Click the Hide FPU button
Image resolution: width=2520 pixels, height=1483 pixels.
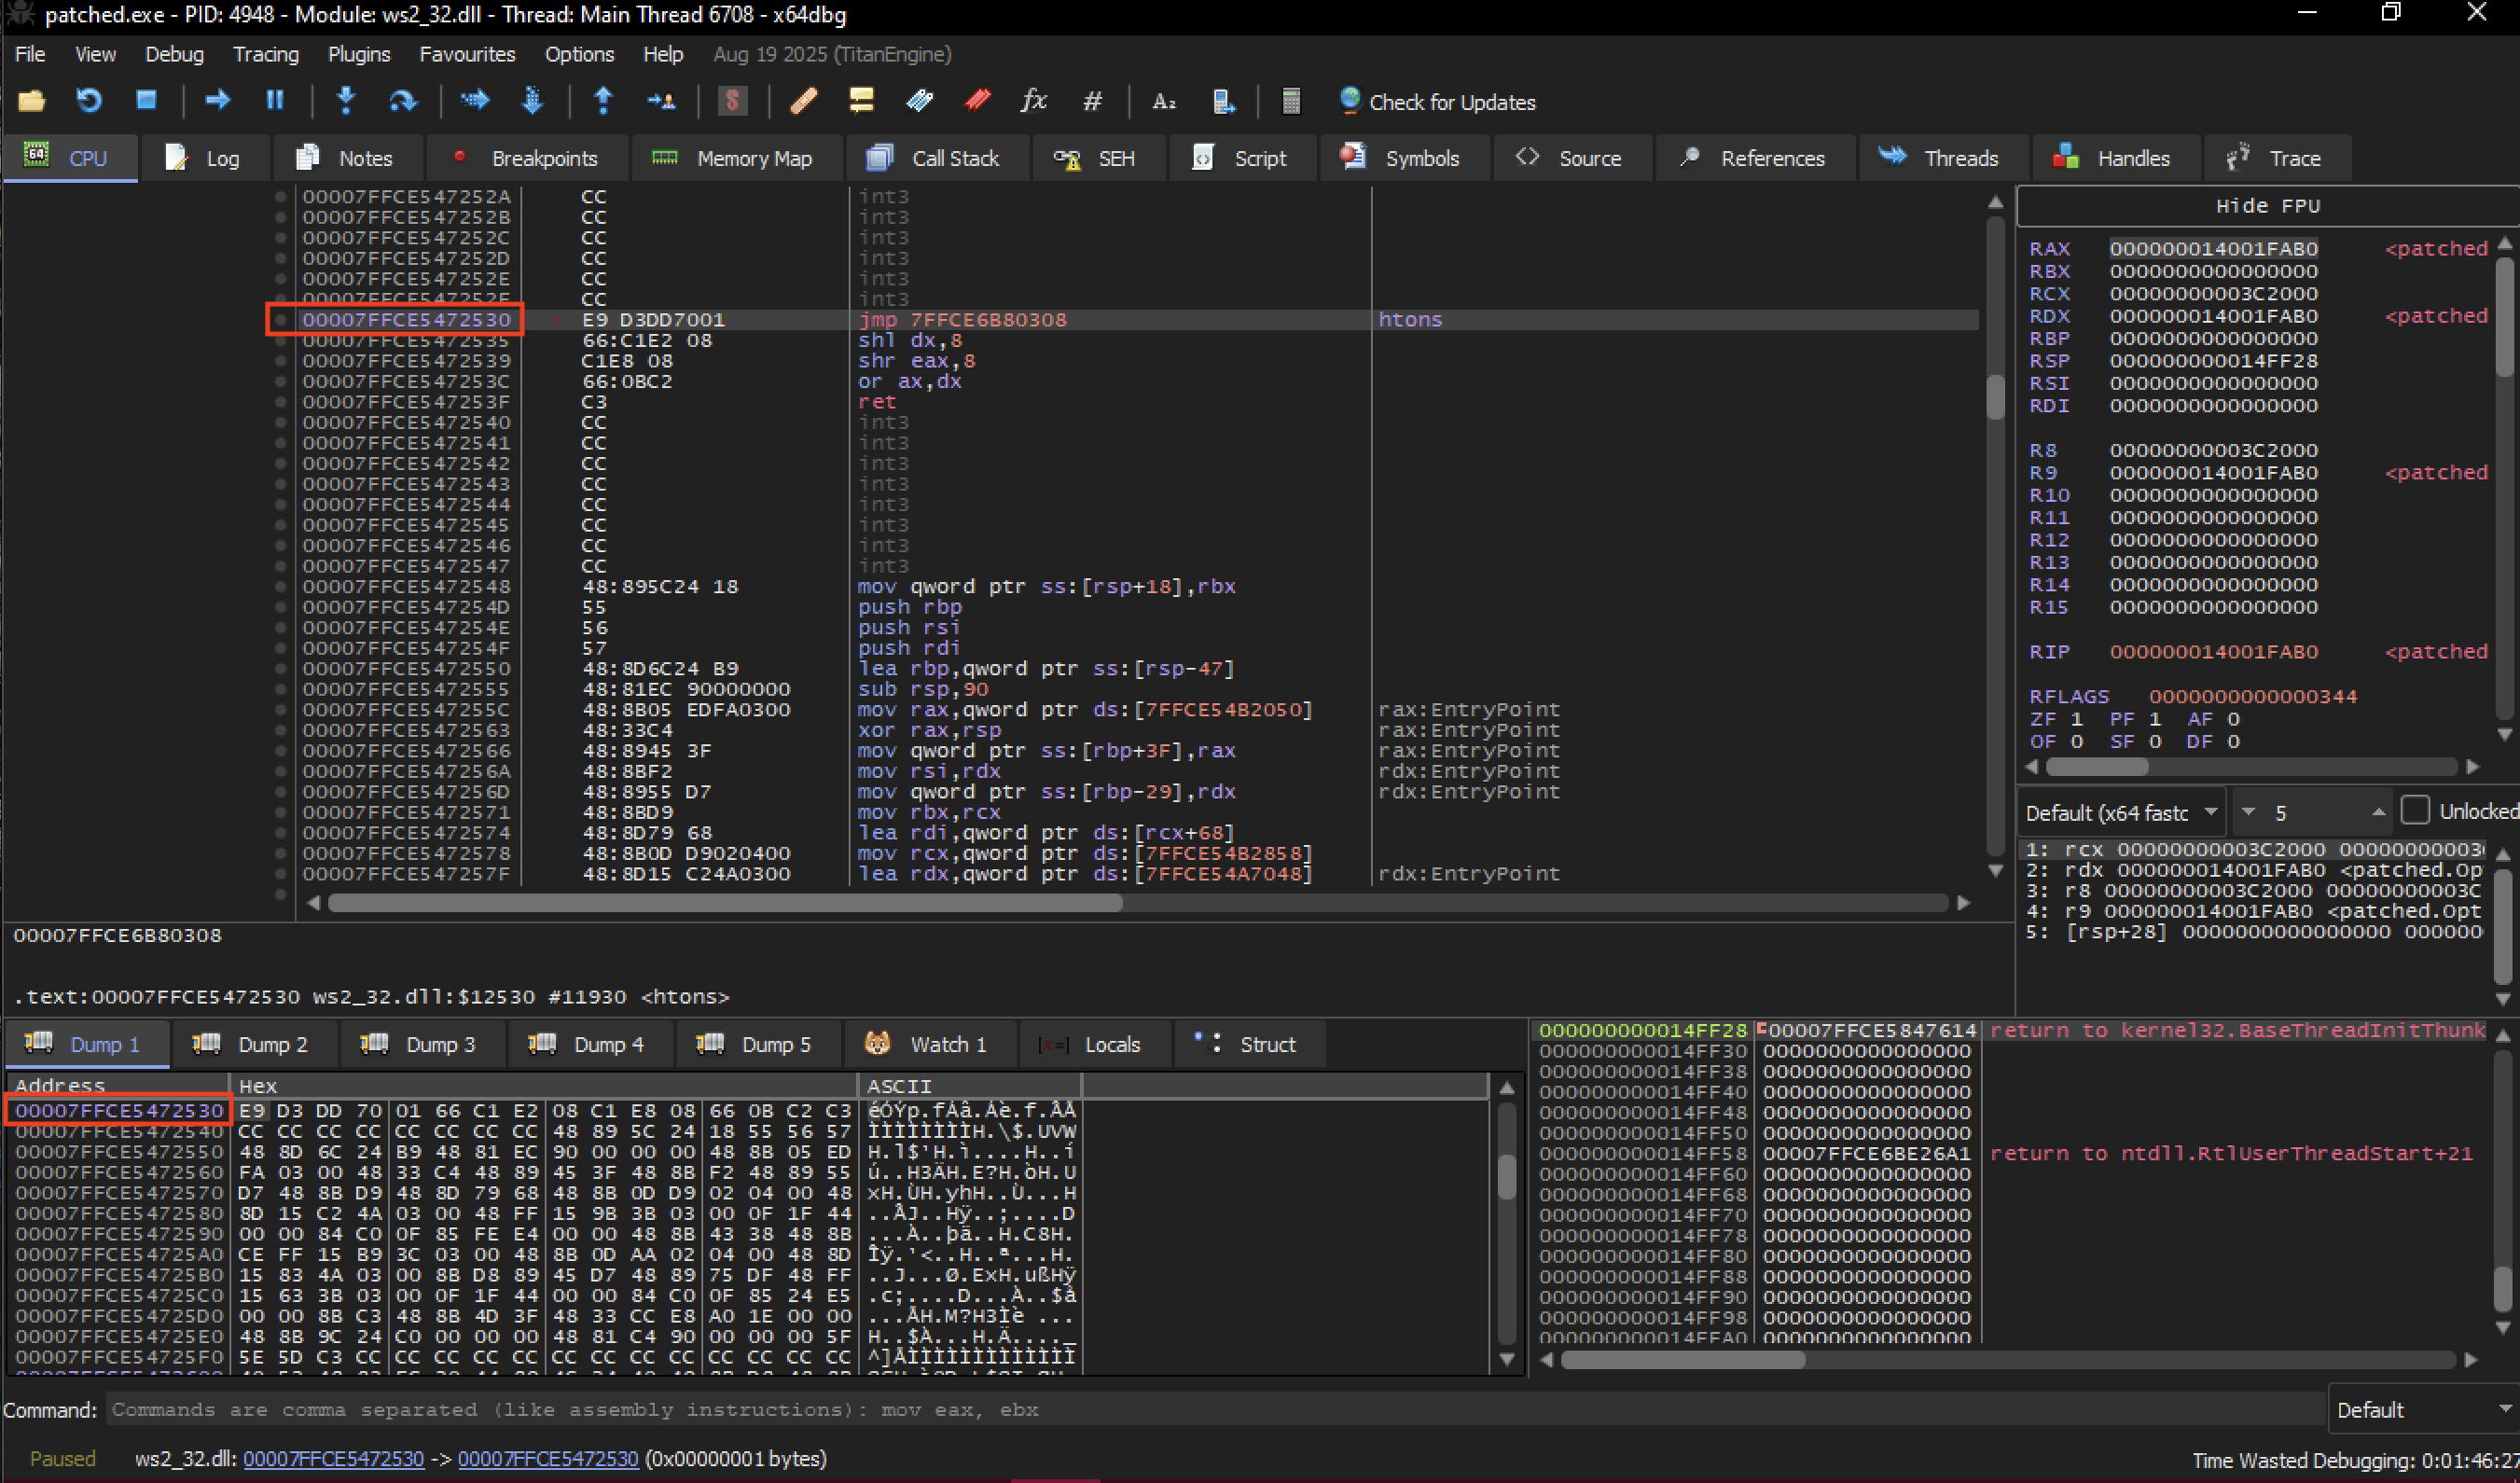(x=2266, y=205)
